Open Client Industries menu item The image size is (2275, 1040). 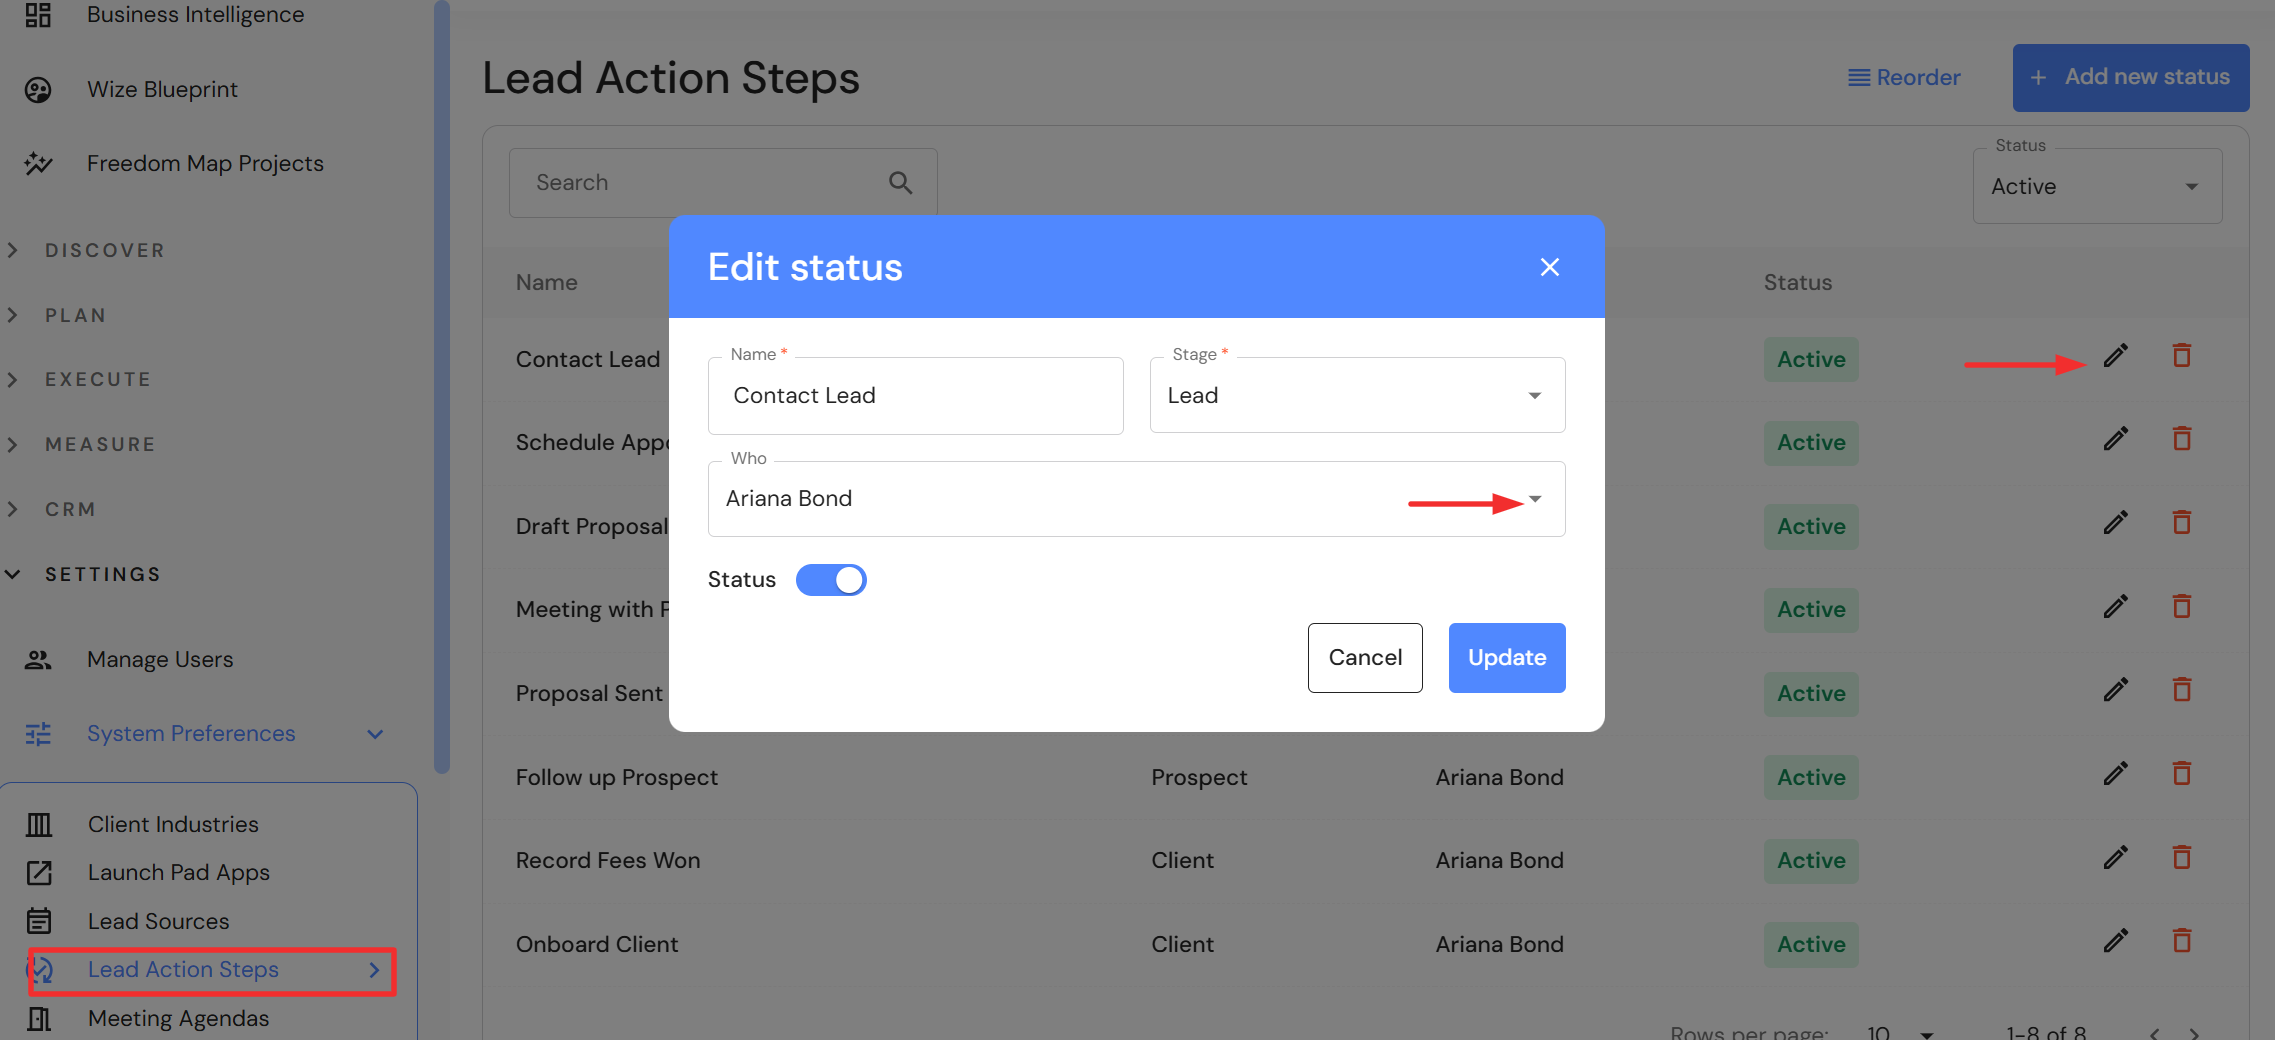172,824
